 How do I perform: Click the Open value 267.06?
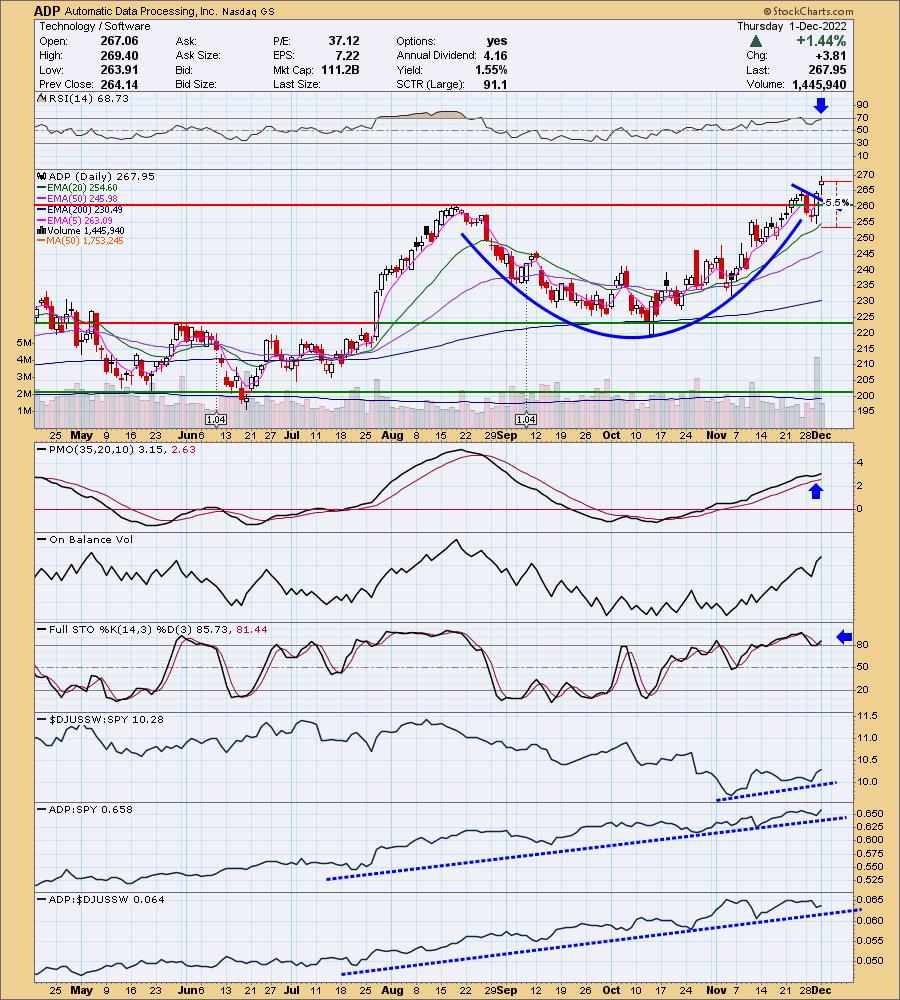[x=119, y=41]
